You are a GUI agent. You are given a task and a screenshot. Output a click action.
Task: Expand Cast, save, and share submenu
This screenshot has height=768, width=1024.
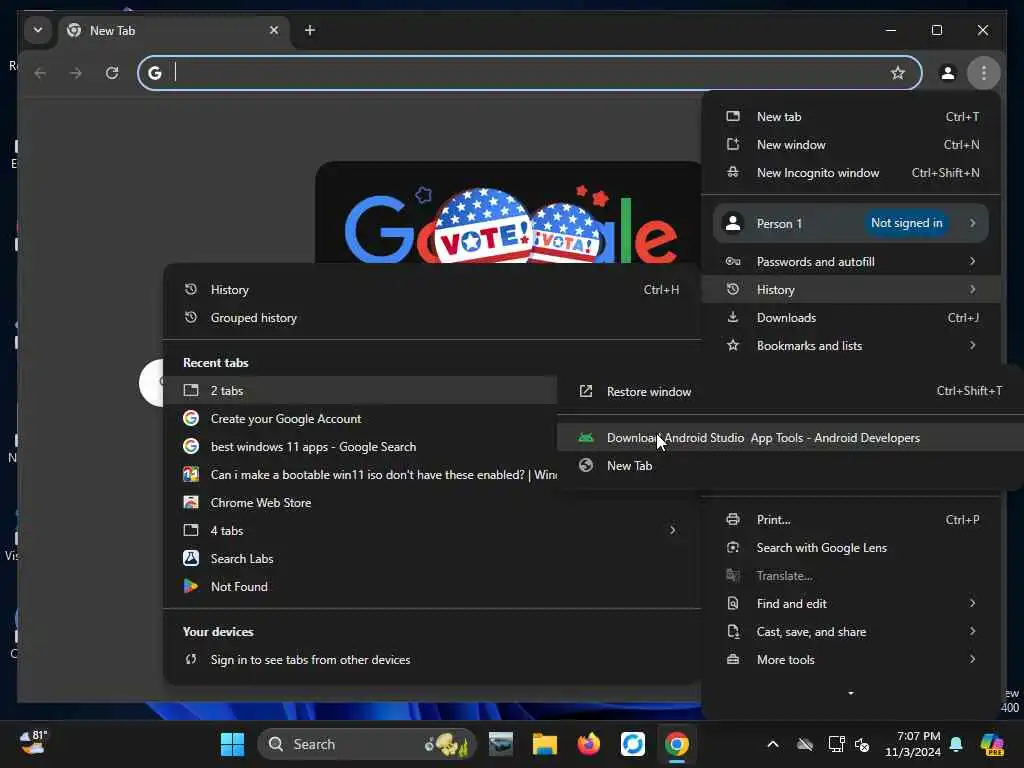[852, 632]
